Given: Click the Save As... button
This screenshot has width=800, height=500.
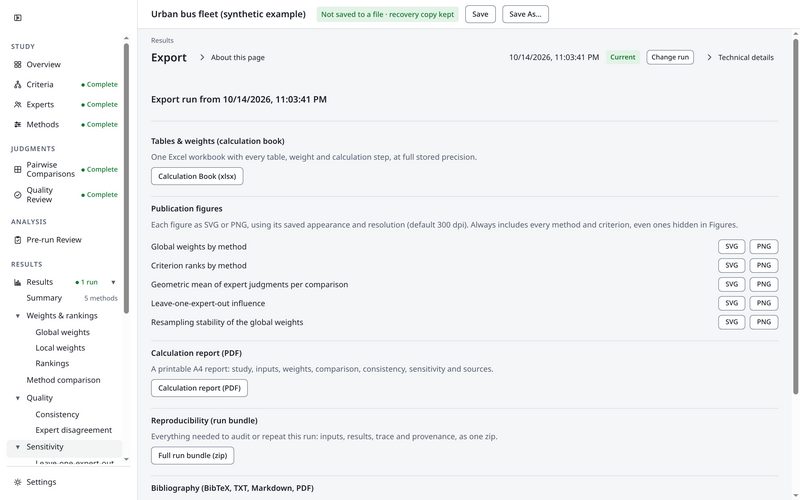Looking at the screenshot, I should (525, 14).
